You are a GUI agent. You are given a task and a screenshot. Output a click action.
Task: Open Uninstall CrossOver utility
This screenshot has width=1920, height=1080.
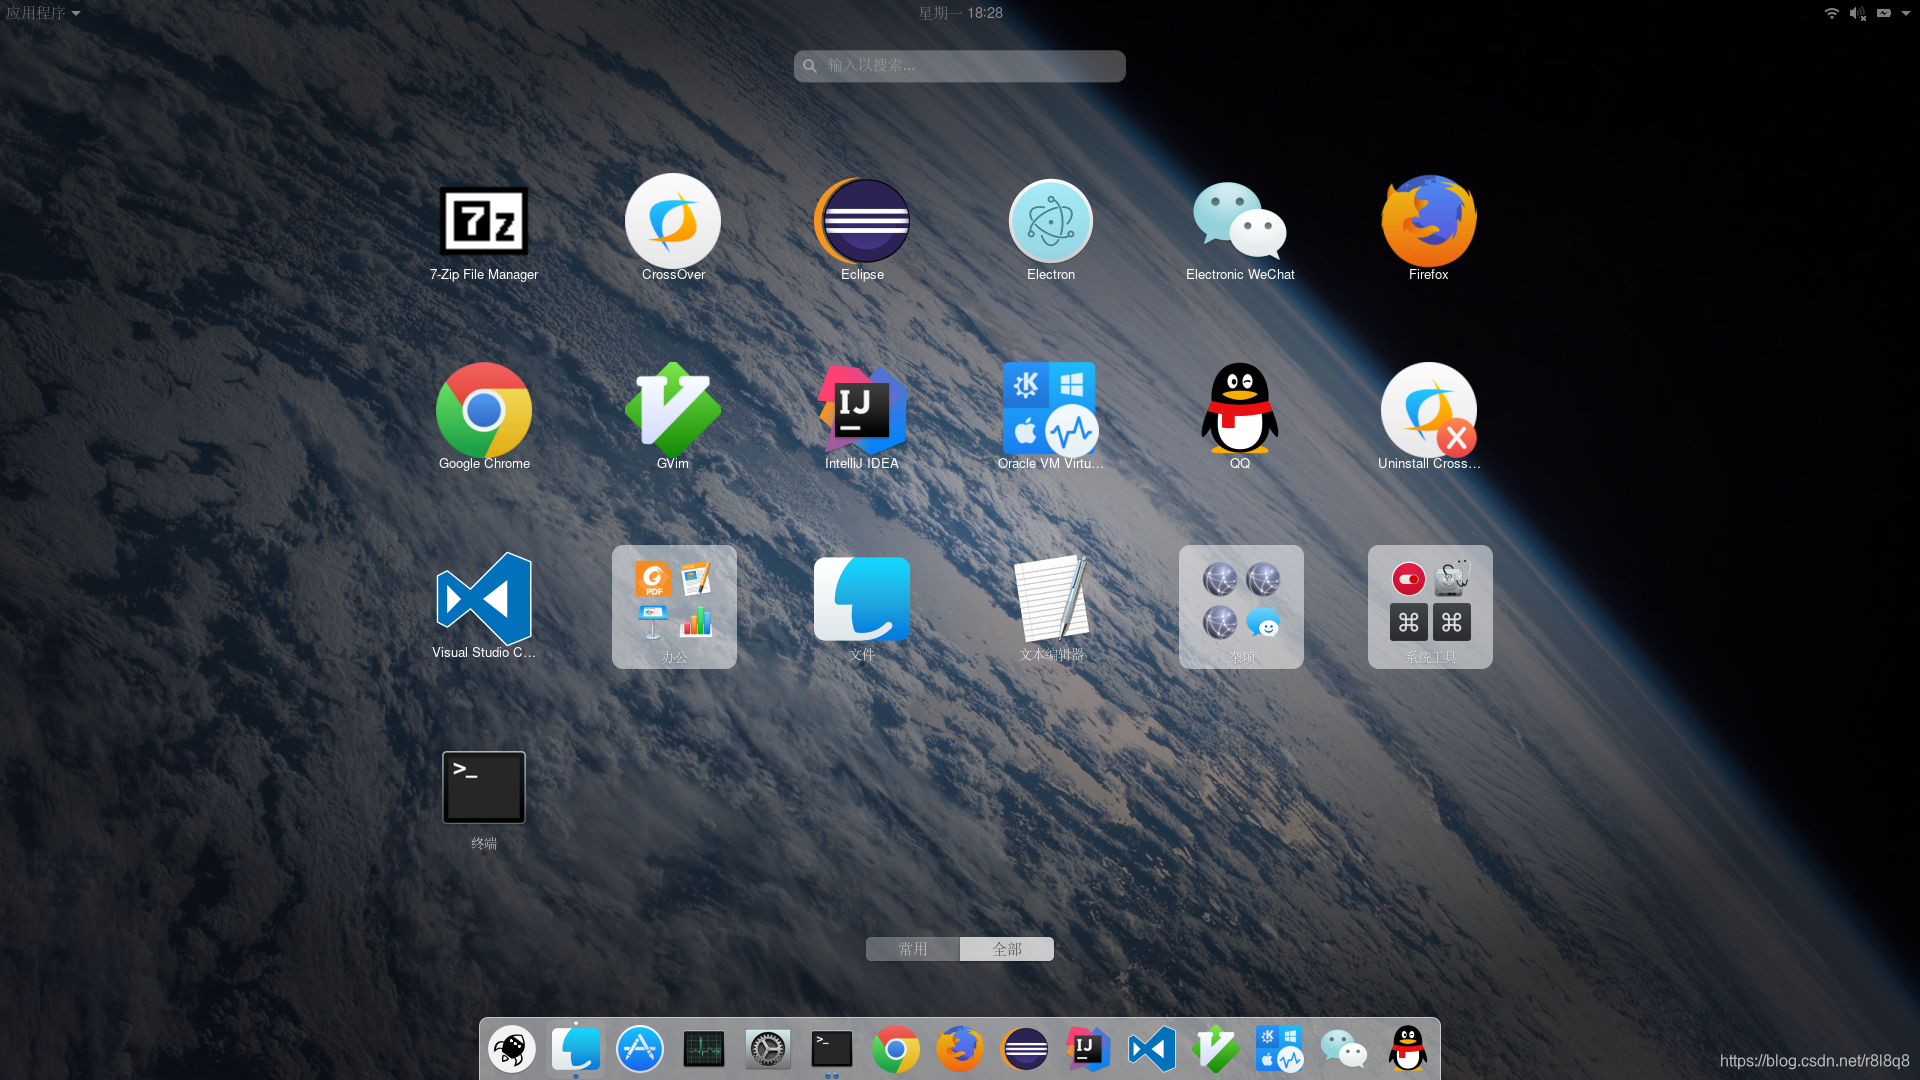click(x=1428, y=410)
